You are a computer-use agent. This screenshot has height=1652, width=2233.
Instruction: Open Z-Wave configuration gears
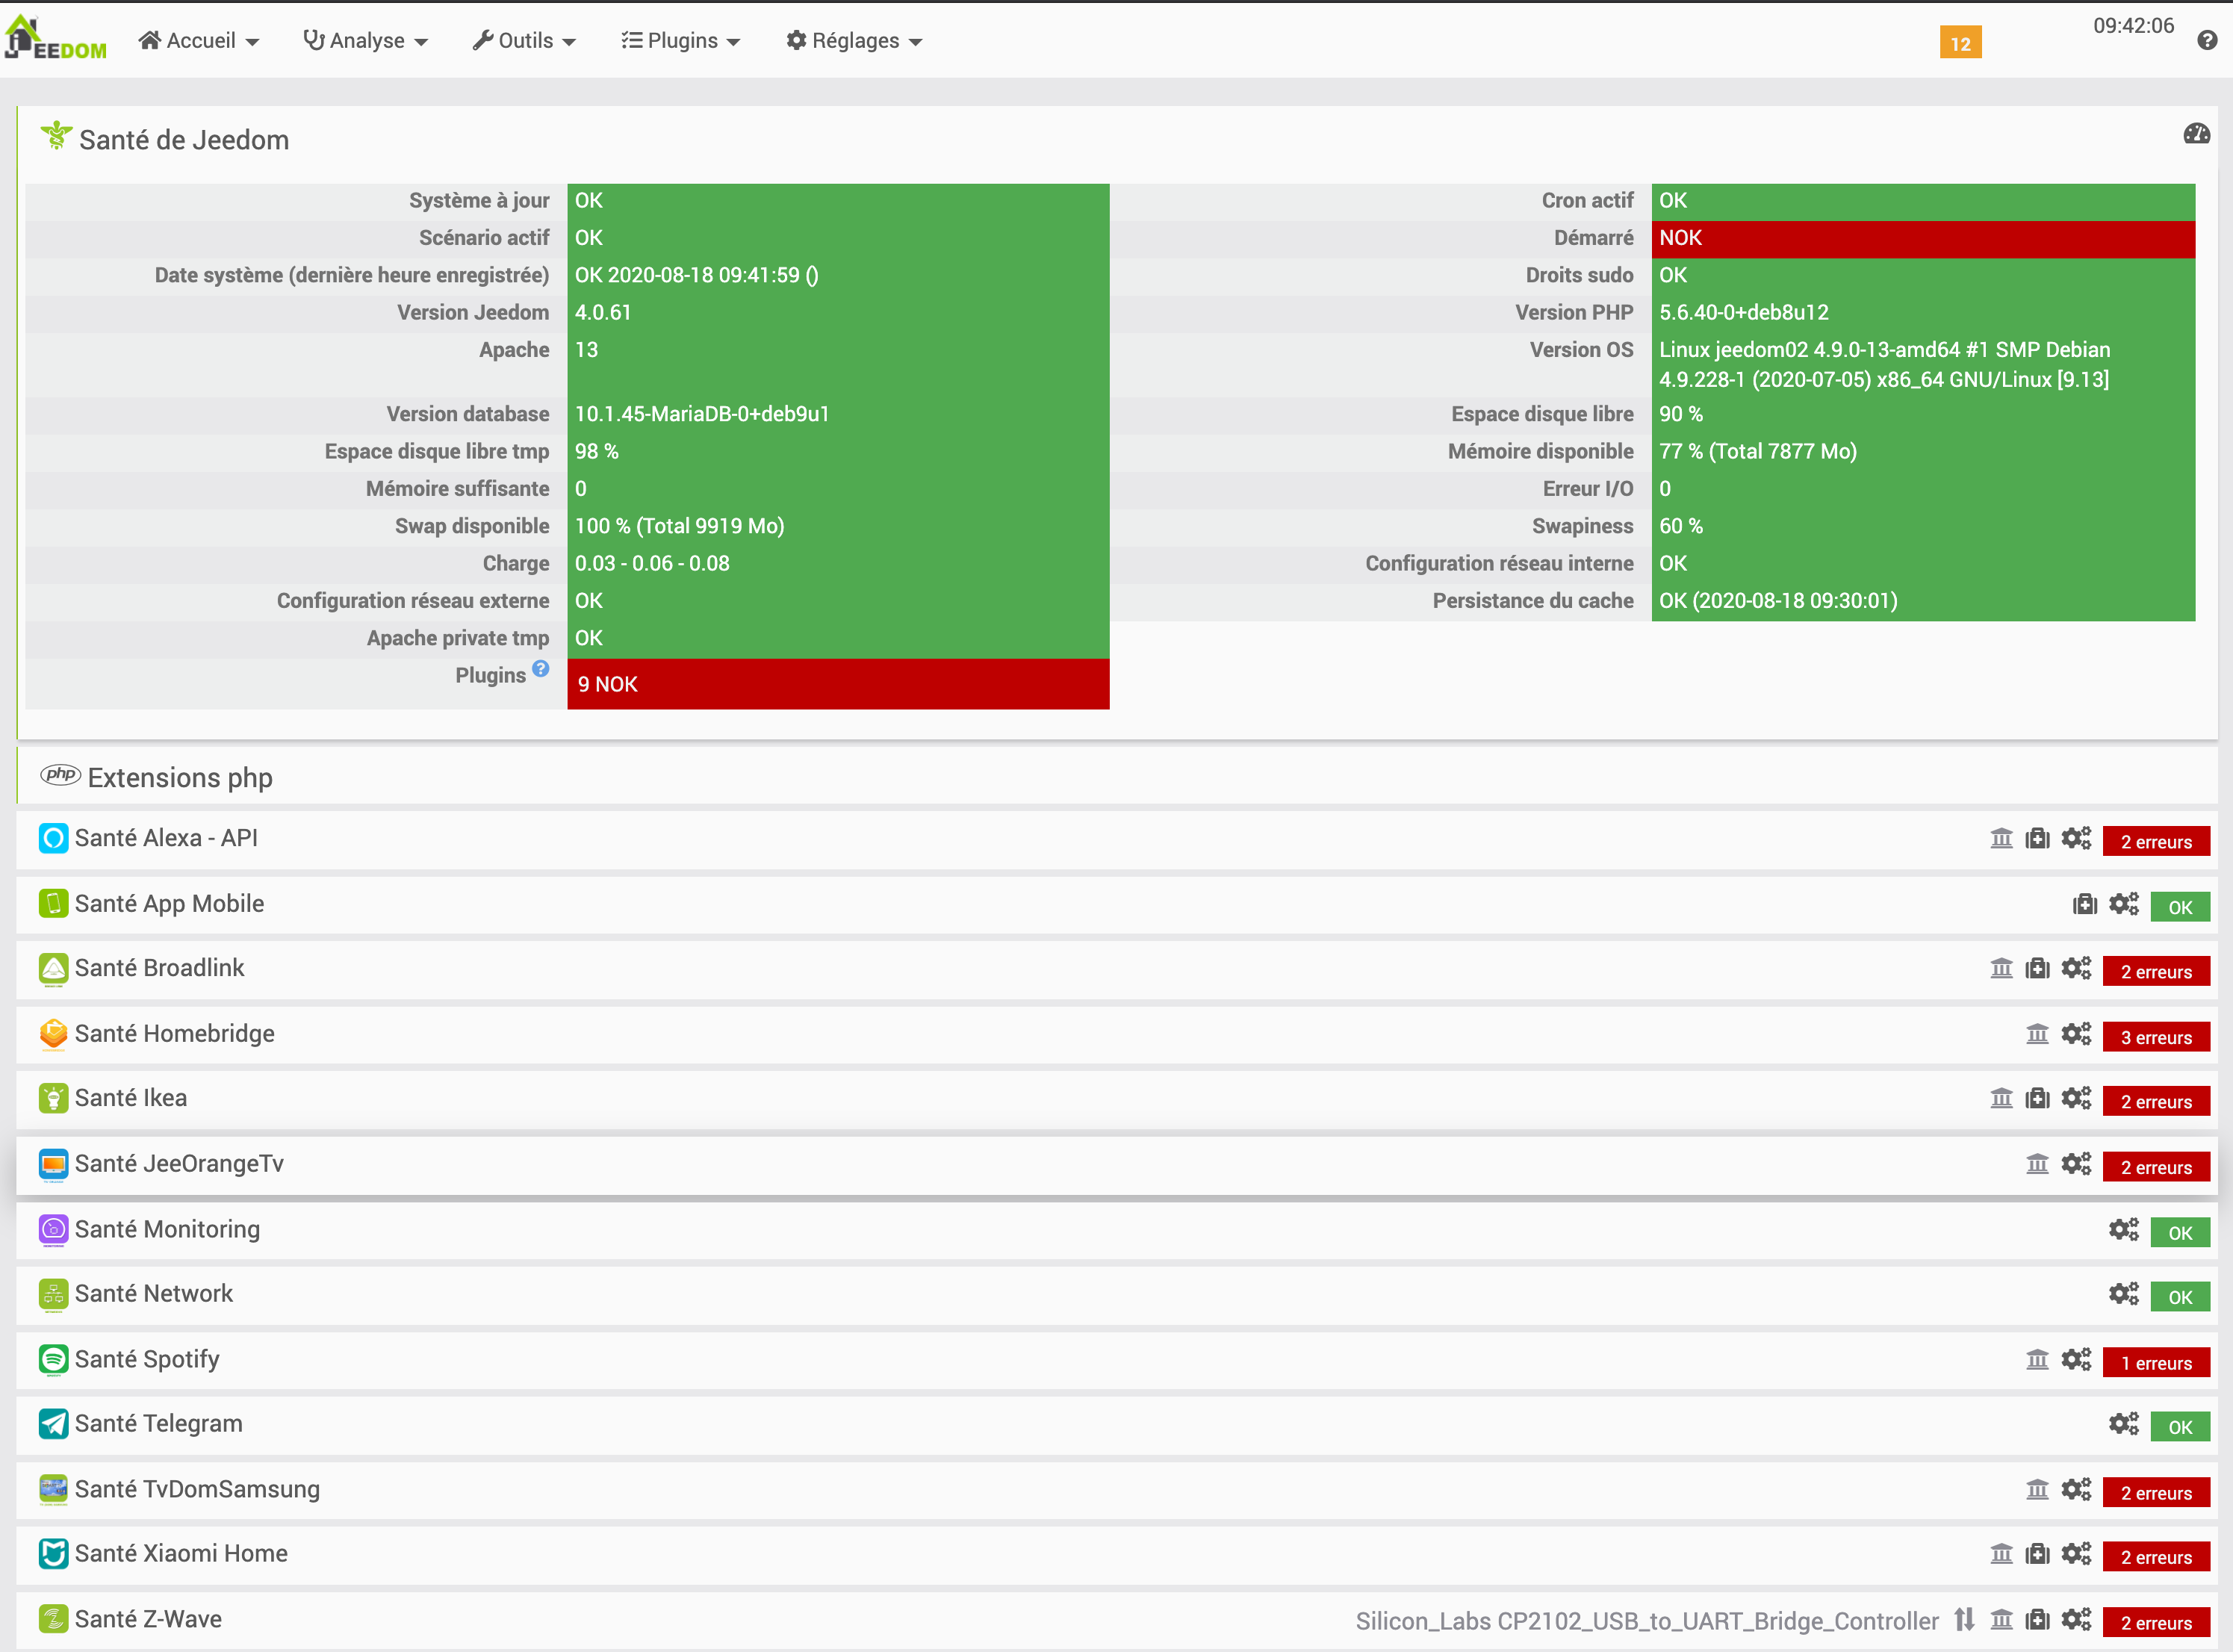click(2076, 1620)
